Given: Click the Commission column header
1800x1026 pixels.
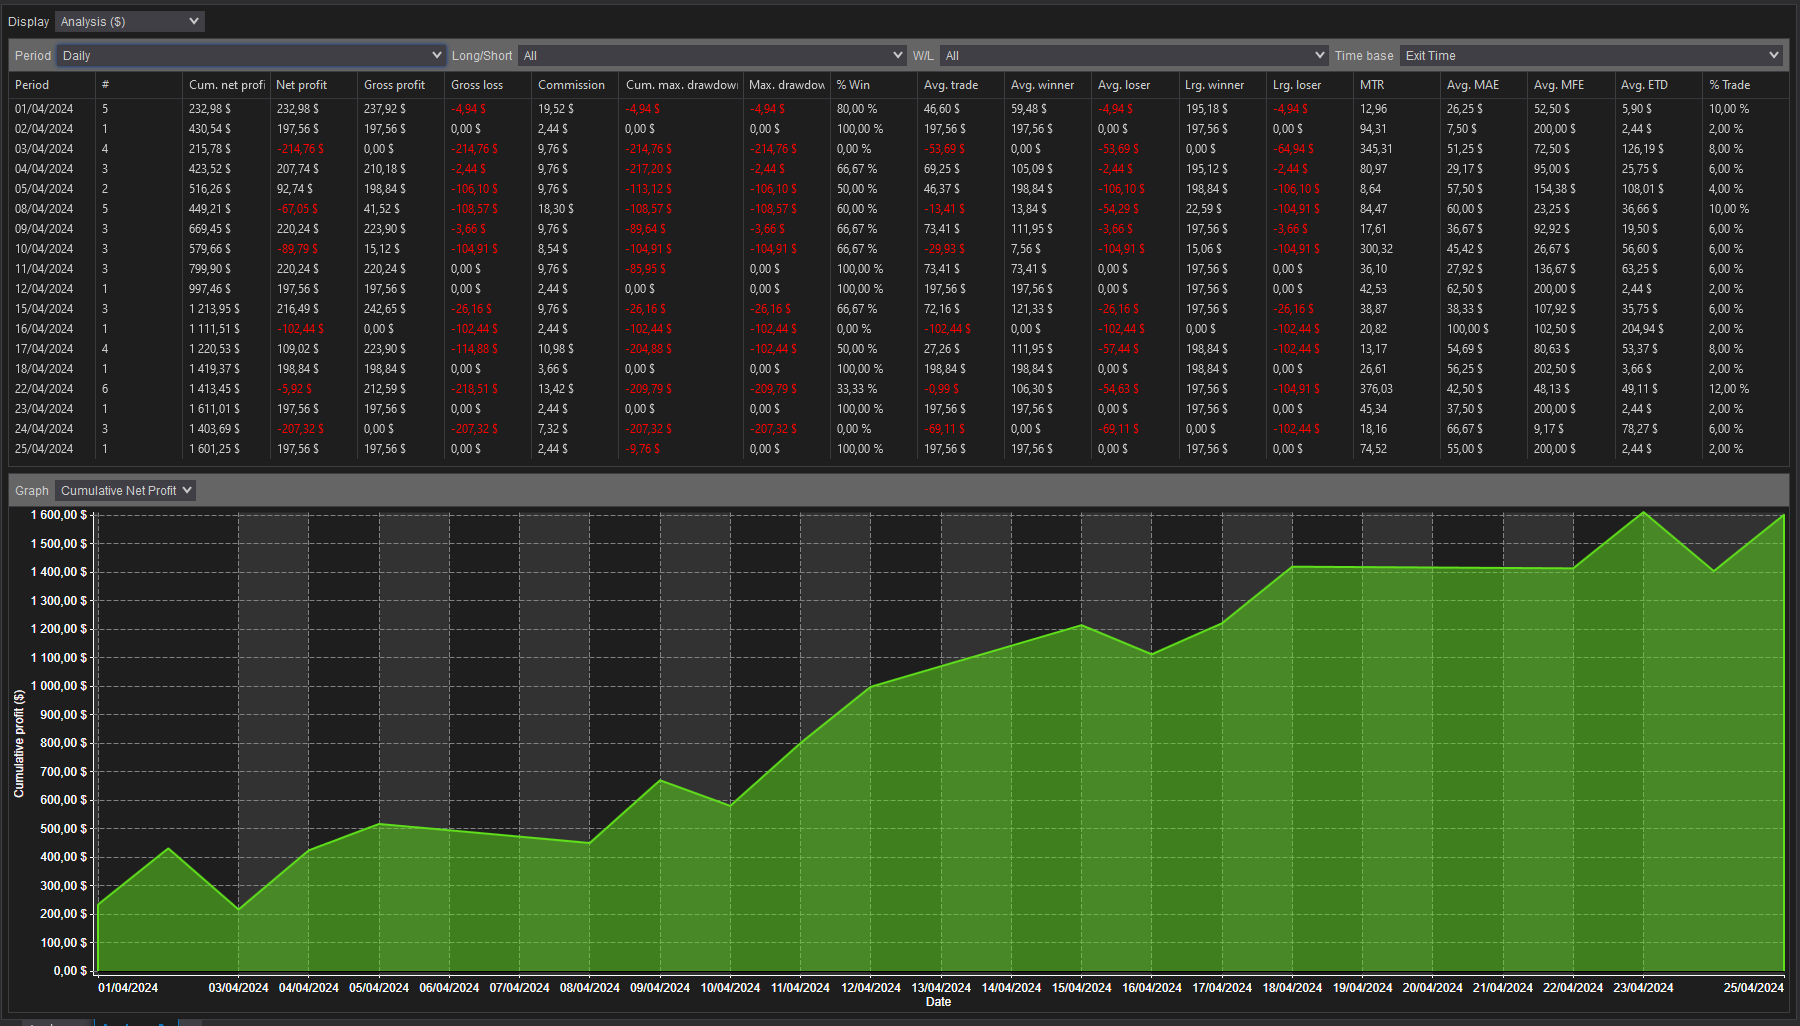Looking at the screenshot, I should [x=575, y=85].
